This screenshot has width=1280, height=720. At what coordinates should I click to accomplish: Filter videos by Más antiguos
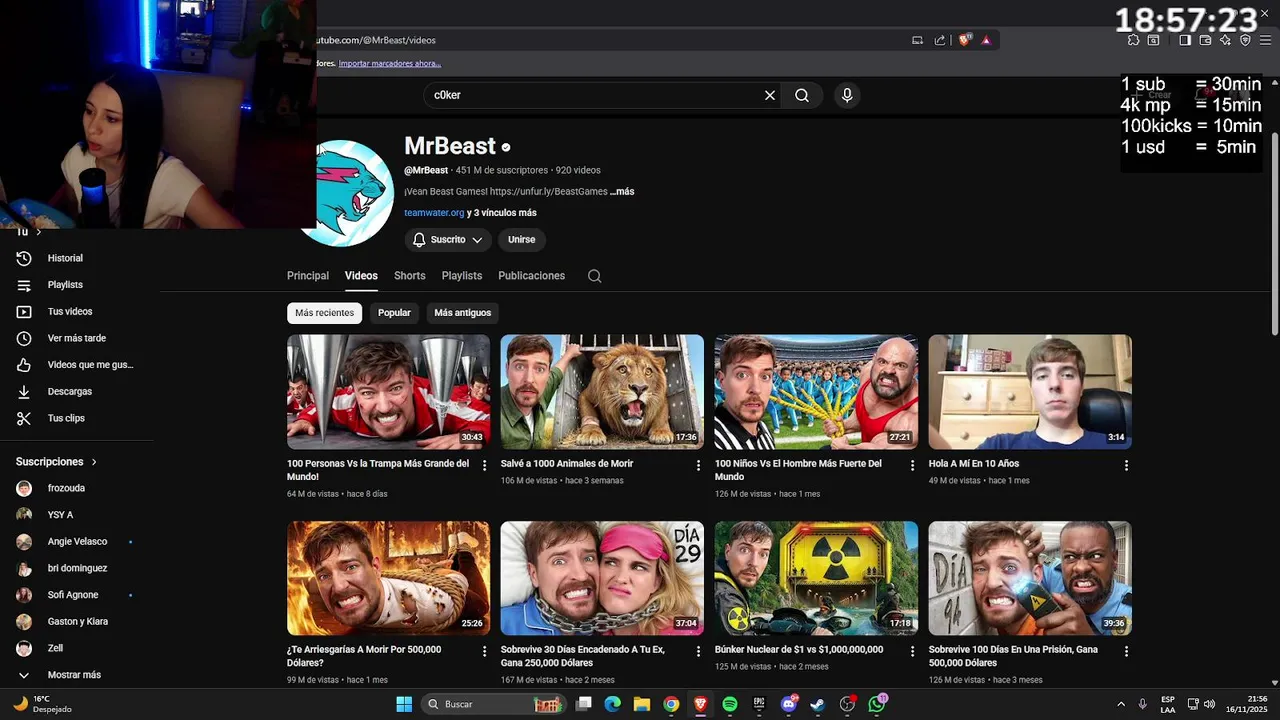pyautogui.click(x=462, y=313)
